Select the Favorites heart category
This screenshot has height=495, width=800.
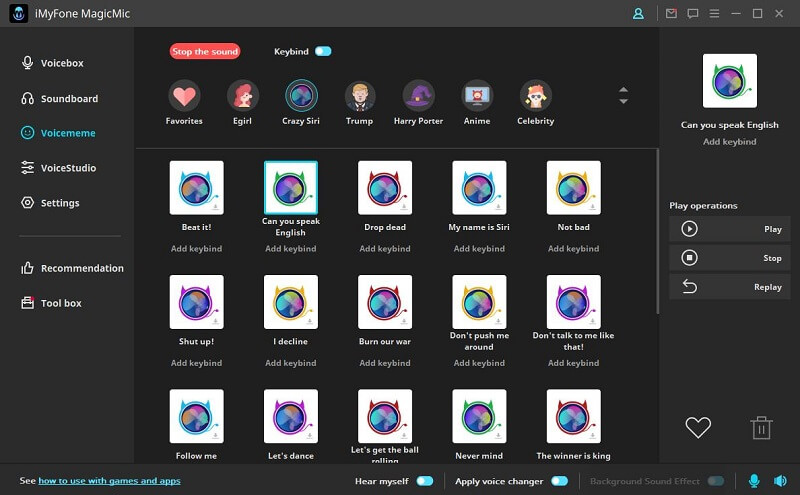pos(184,95)
